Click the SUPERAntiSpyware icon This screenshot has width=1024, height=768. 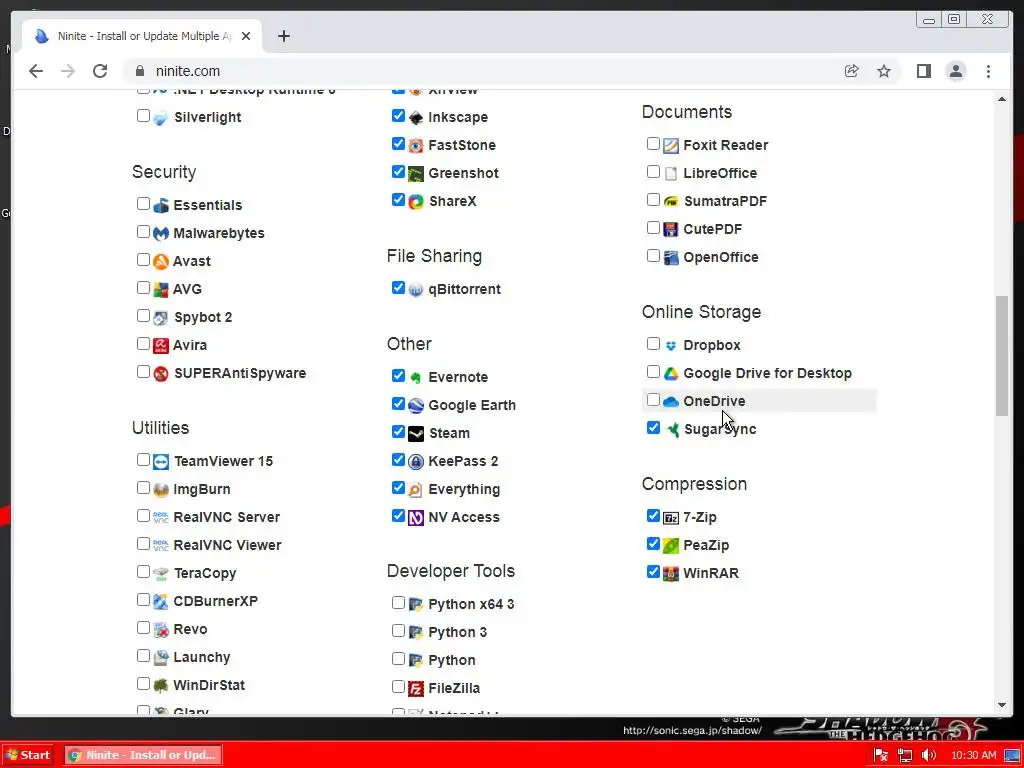click(x=161, y=374)
